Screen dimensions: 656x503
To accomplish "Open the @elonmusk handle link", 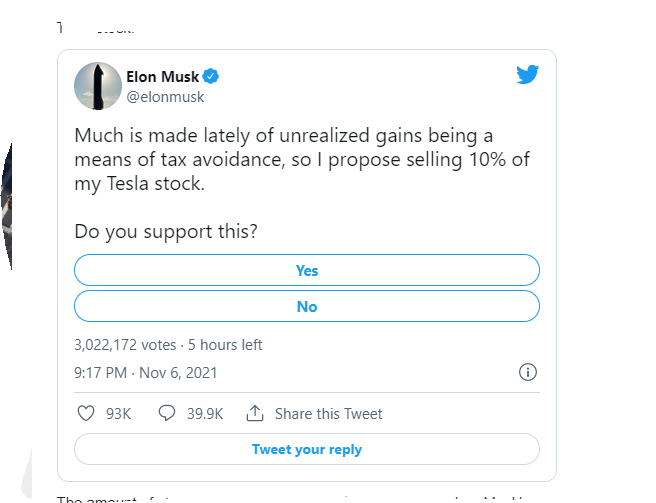I will pos(166,95).
